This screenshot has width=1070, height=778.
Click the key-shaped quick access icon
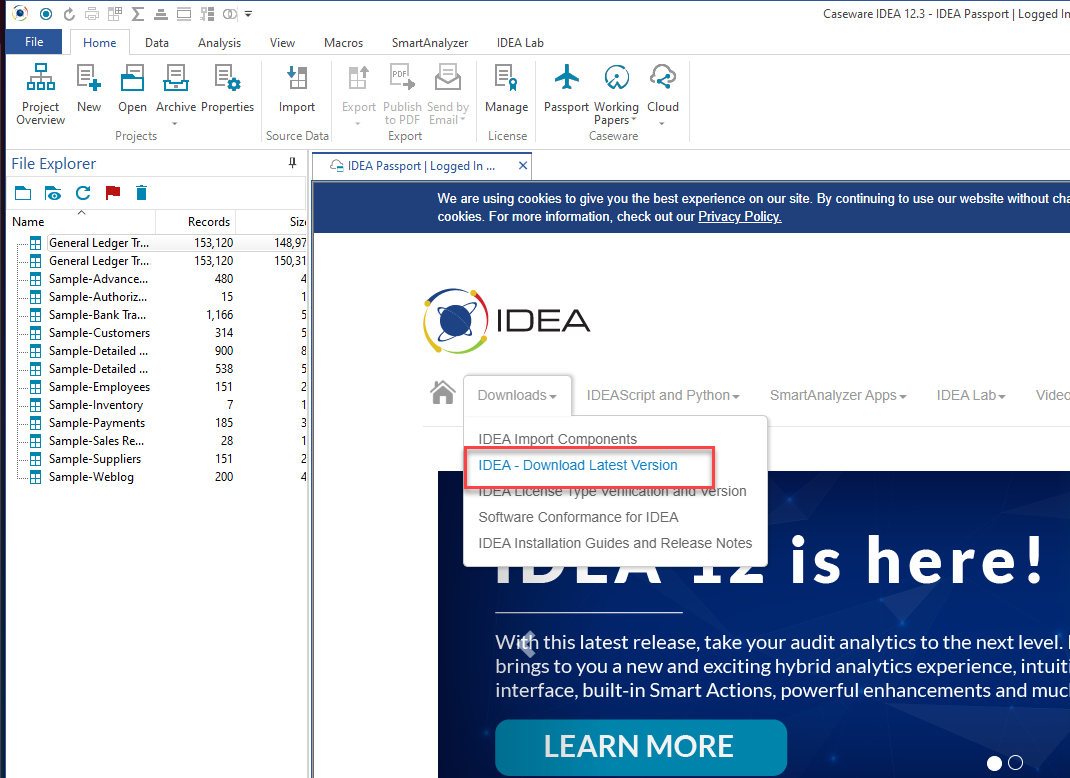tap(207, 14)
